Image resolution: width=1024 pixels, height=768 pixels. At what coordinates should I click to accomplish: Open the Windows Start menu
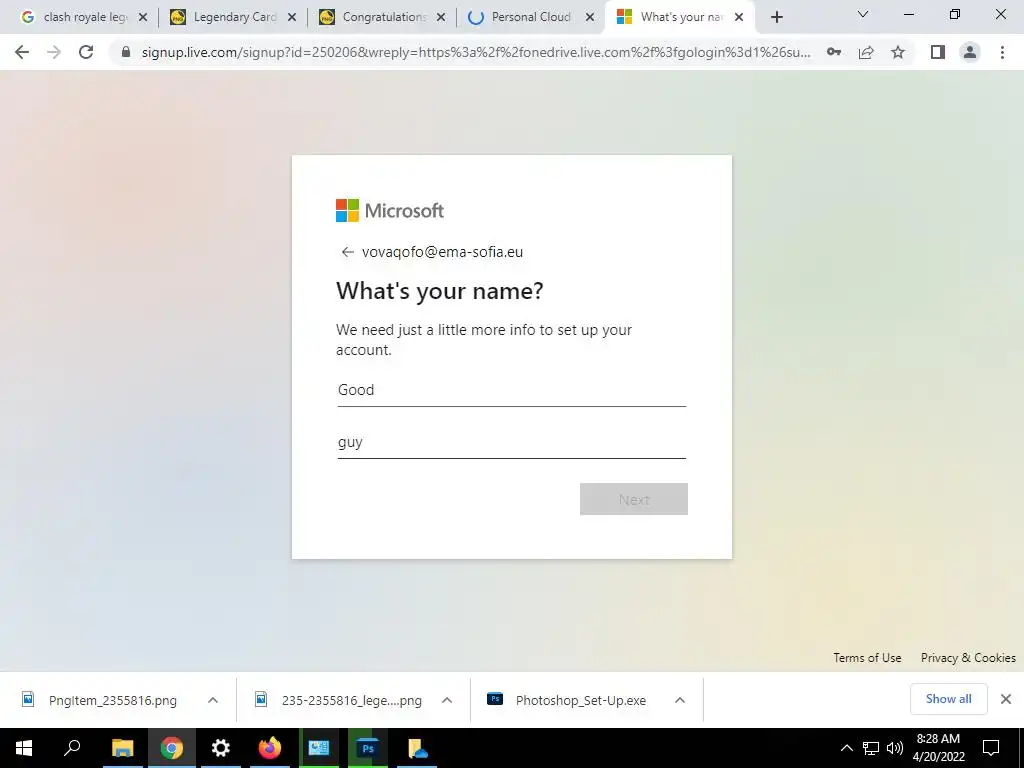click(24, 748)
